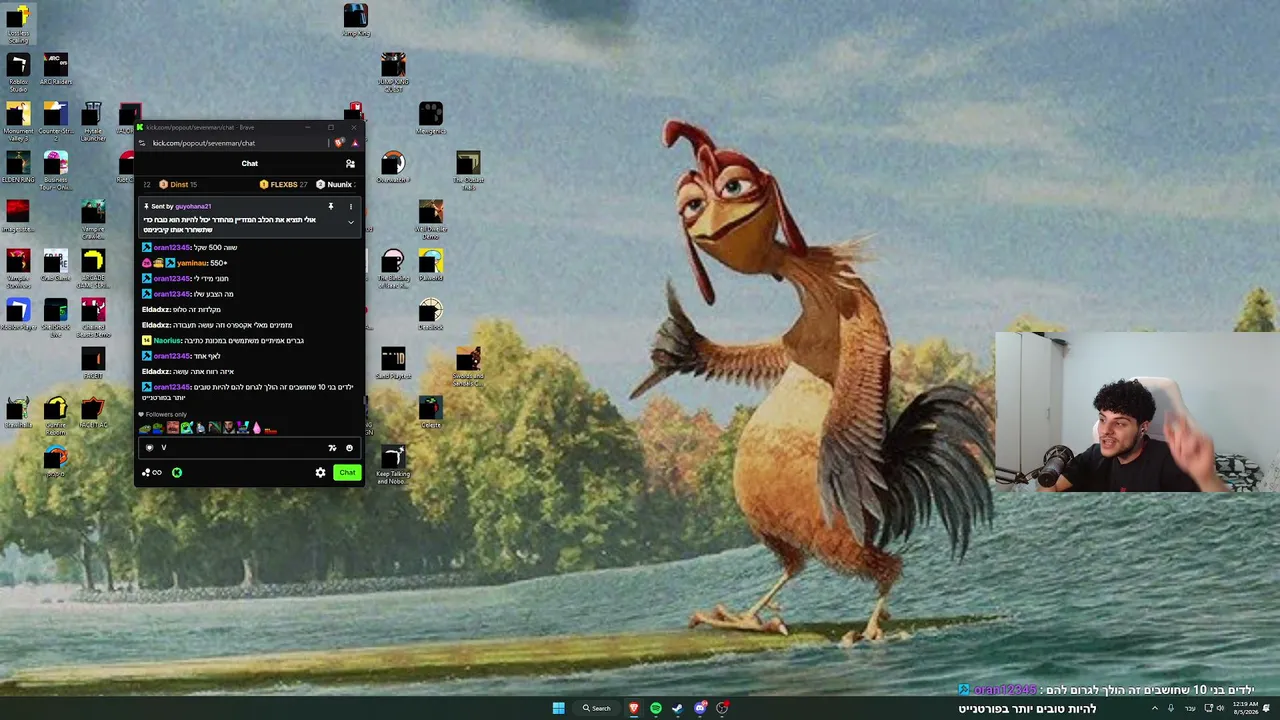
Task: Open the Roblox Player shortcut
Action: click(18, 315)
